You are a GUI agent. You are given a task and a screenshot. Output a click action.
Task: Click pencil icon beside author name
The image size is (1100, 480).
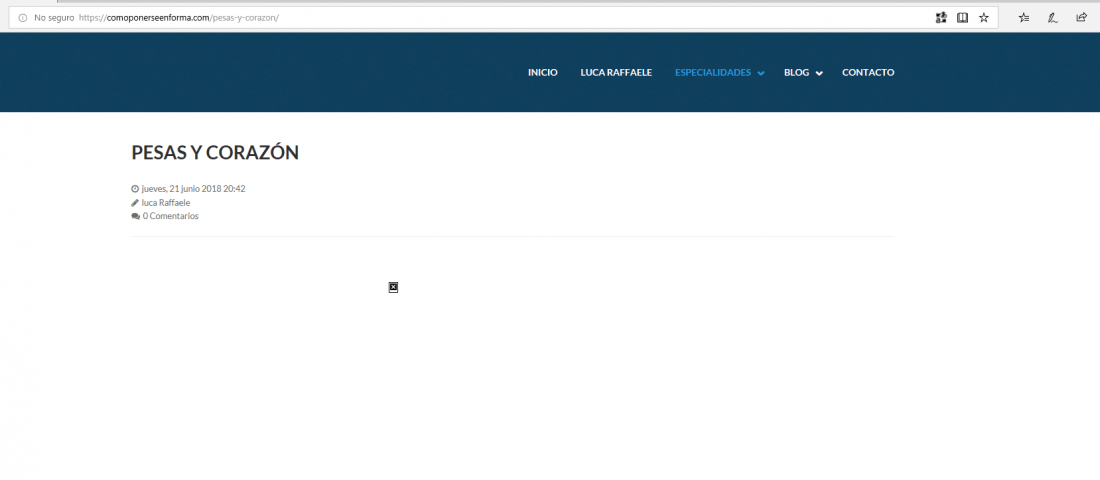(135, 203)
